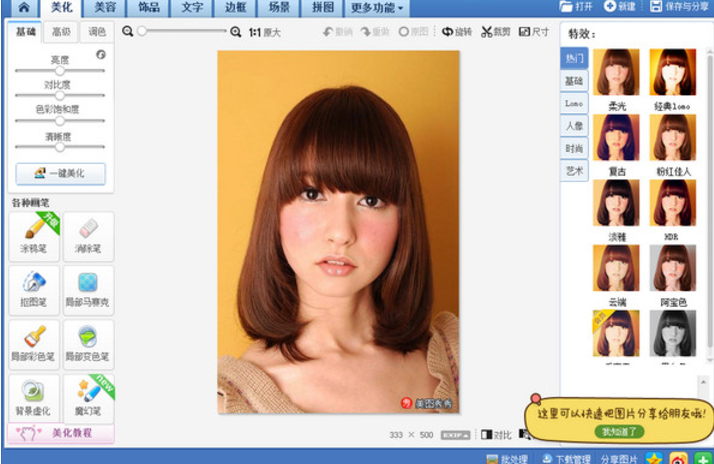Image resolution: width=714 pixels, height=464 pixels.
Task: Click the green plus icon in bottom bar
Action: pyautogui.click(x=703, y=458)
